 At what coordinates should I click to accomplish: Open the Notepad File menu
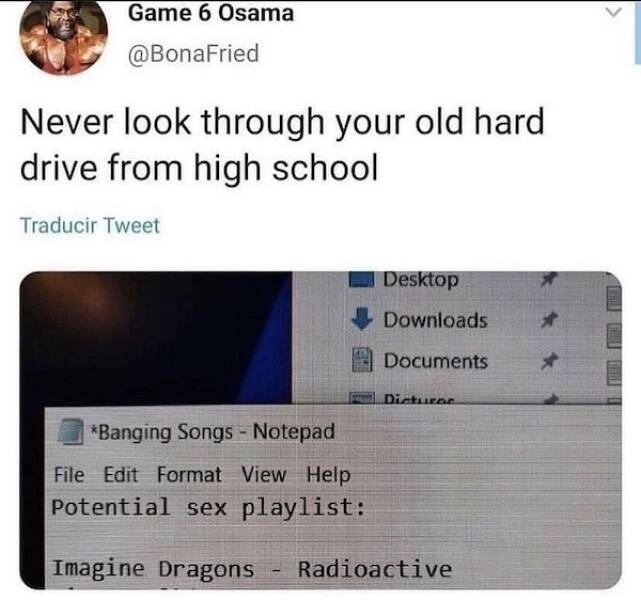[x=69, y=475]
